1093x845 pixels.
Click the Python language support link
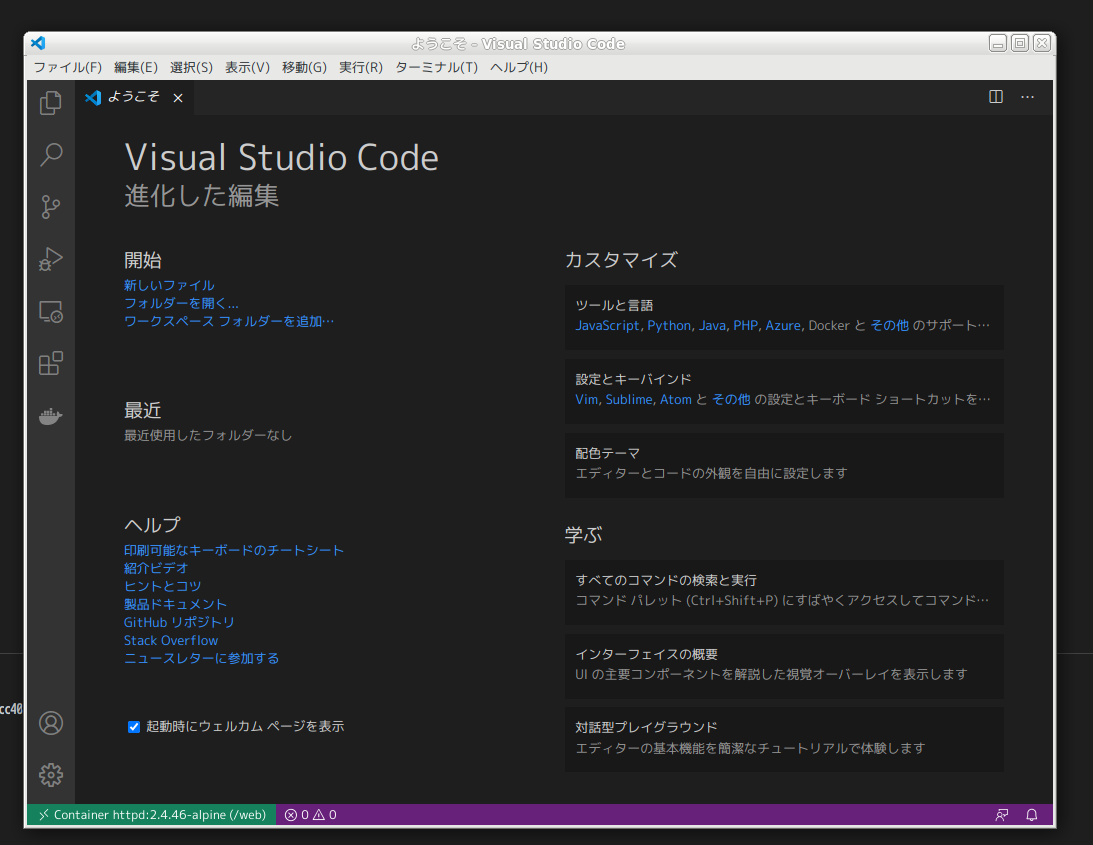(669, 326)
